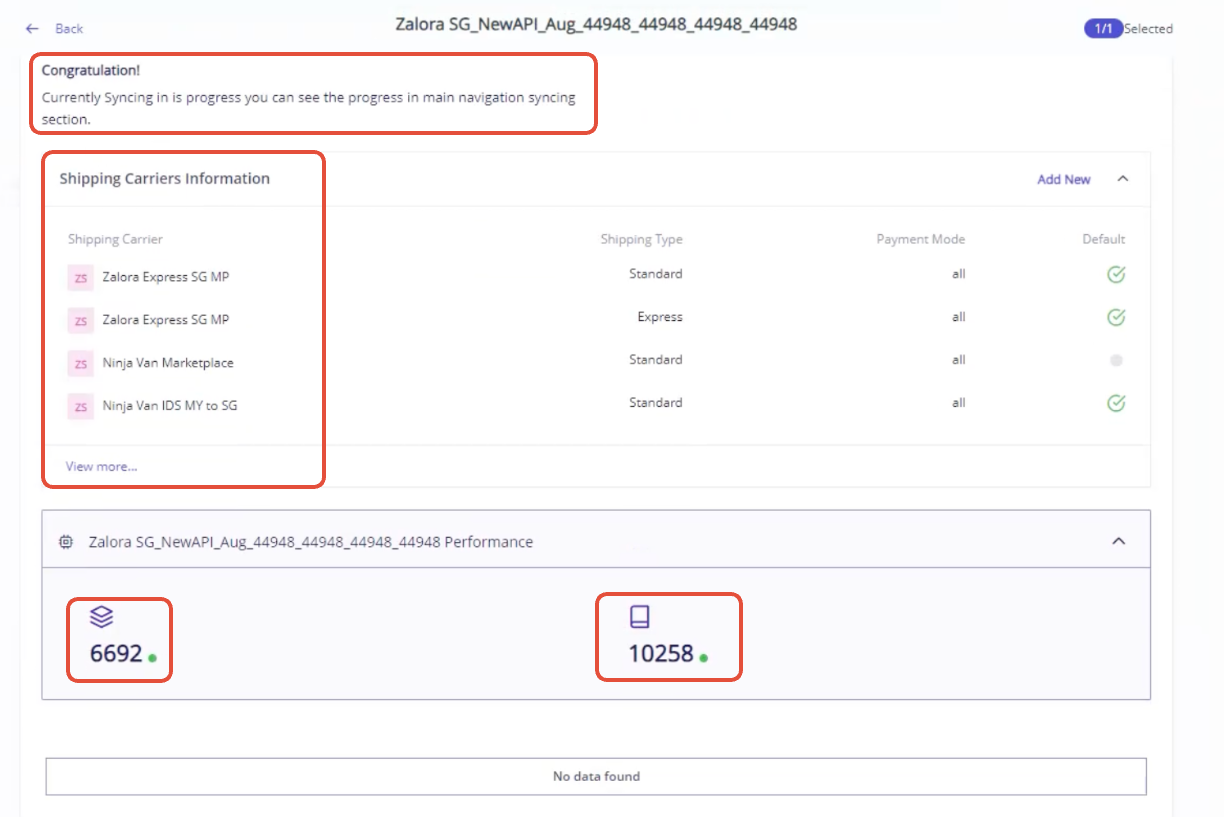The height and width of the screenshot is (817, 1224).
Task: Click the Ninja Van Marketplace carrier name
Action: tap(168, 363)
